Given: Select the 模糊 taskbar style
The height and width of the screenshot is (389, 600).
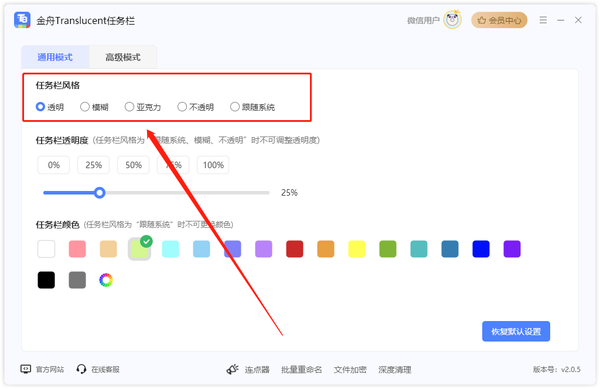Looking at the screenshot, I should point(94,107).
